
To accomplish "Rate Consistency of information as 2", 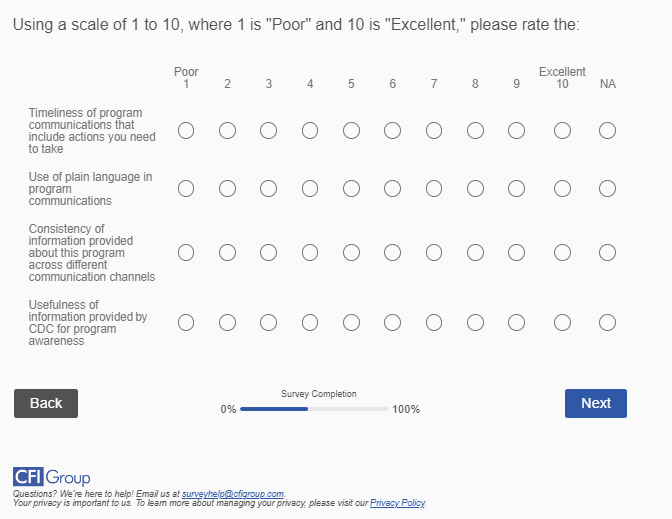I will pos(227,253).
